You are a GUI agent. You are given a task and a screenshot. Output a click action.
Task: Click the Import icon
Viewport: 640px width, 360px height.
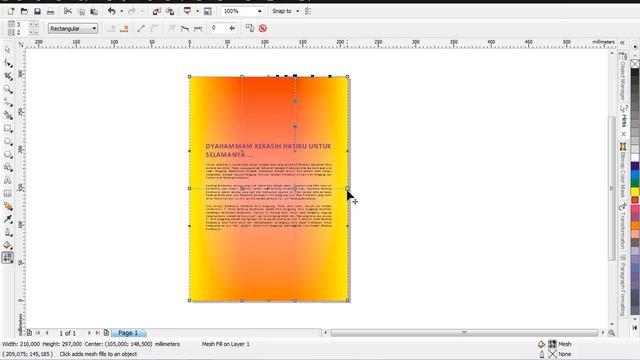157,11
